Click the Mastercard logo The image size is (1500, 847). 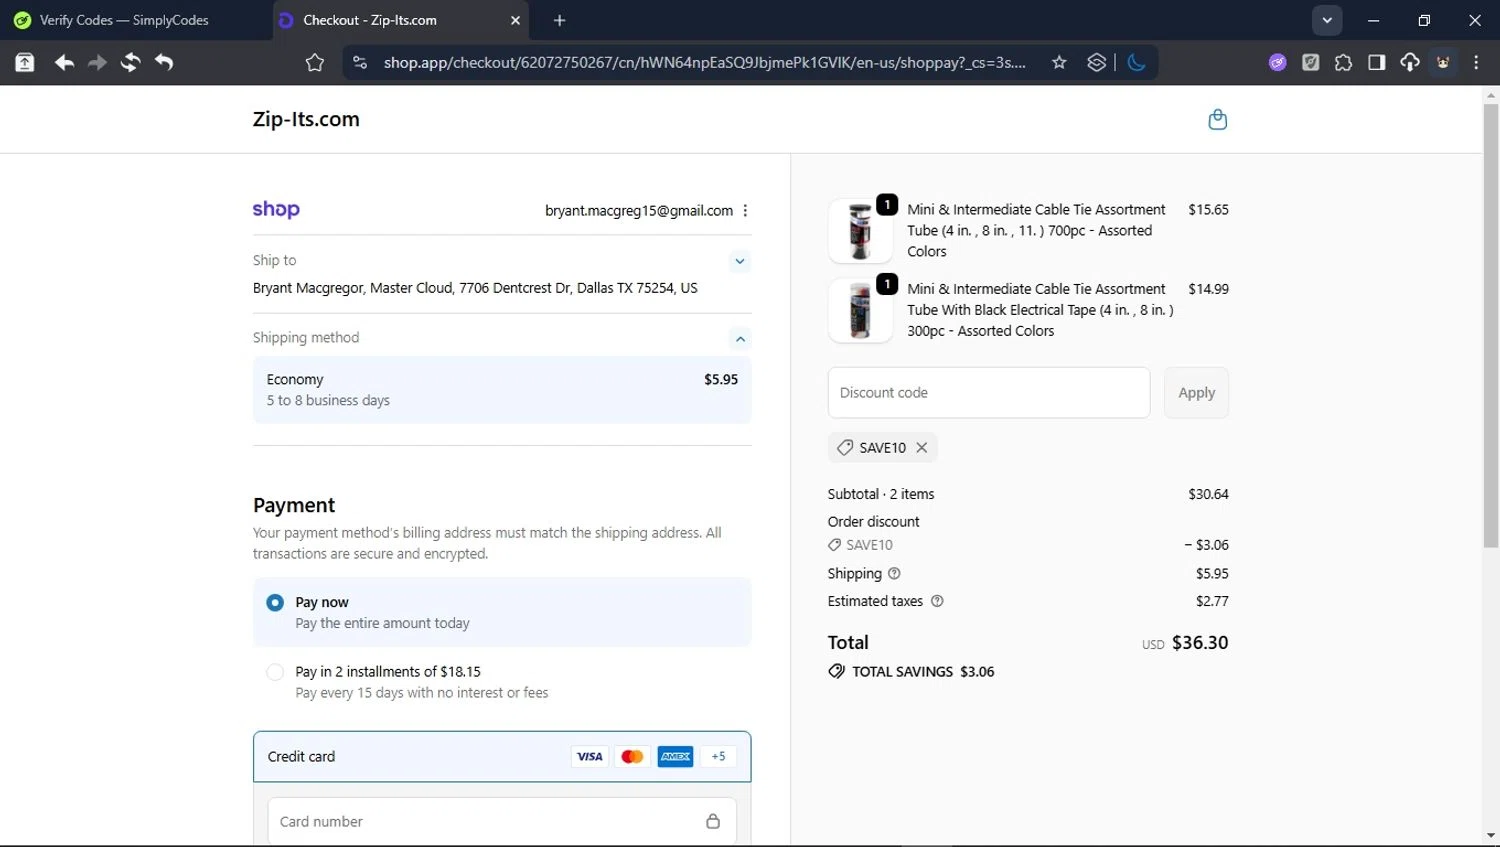coord(632,757)
